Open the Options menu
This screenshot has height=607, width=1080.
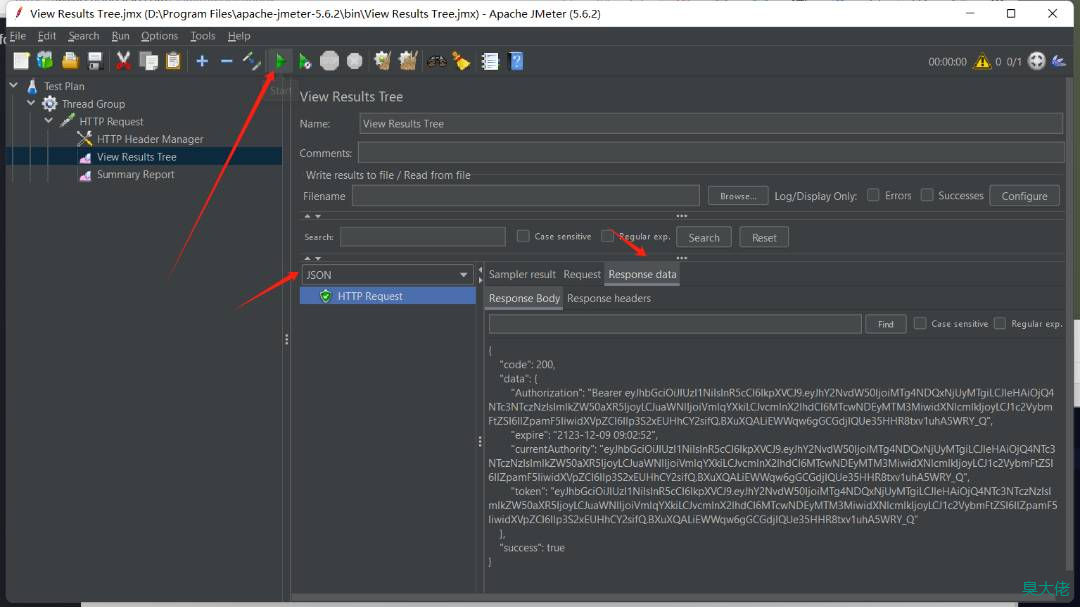tap(159, 36)
